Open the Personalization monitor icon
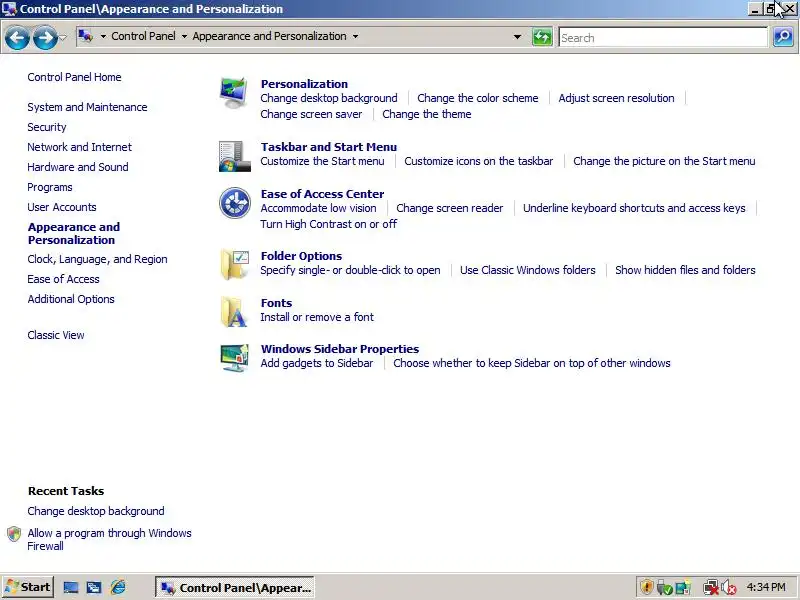Viewport: 800px width, 600px height. 234,93
